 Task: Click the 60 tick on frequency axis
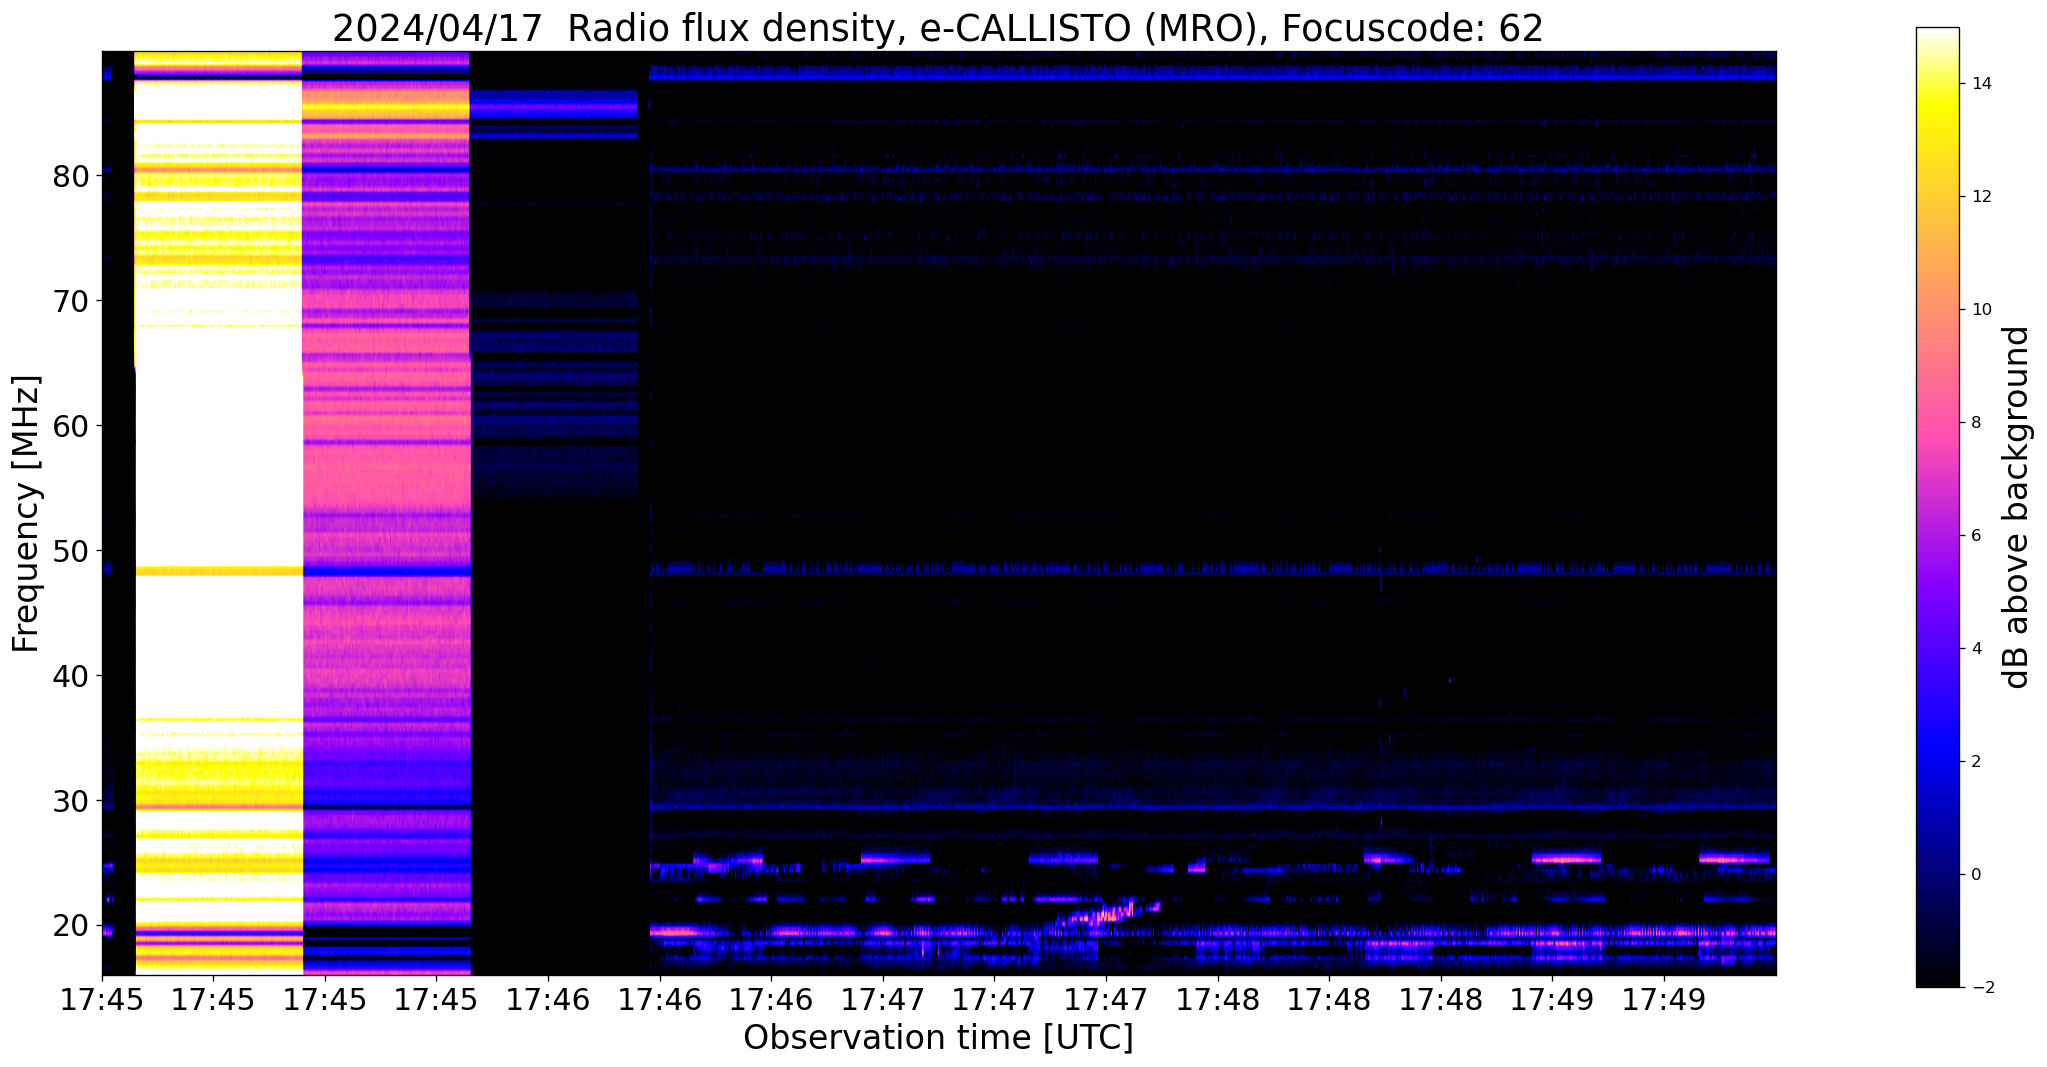[72, 426]
